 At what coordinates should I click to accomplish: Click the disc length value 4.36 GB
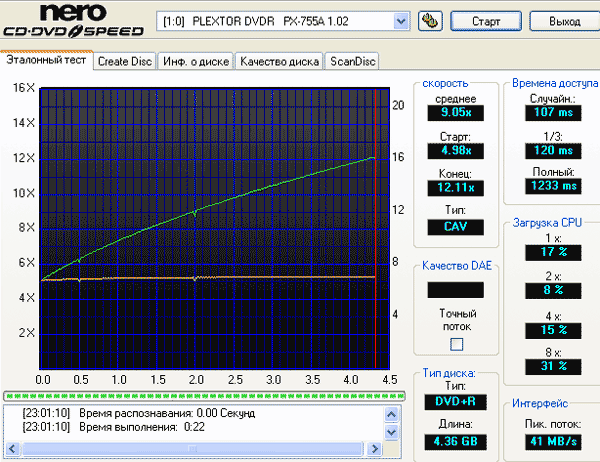pos(455,442)
